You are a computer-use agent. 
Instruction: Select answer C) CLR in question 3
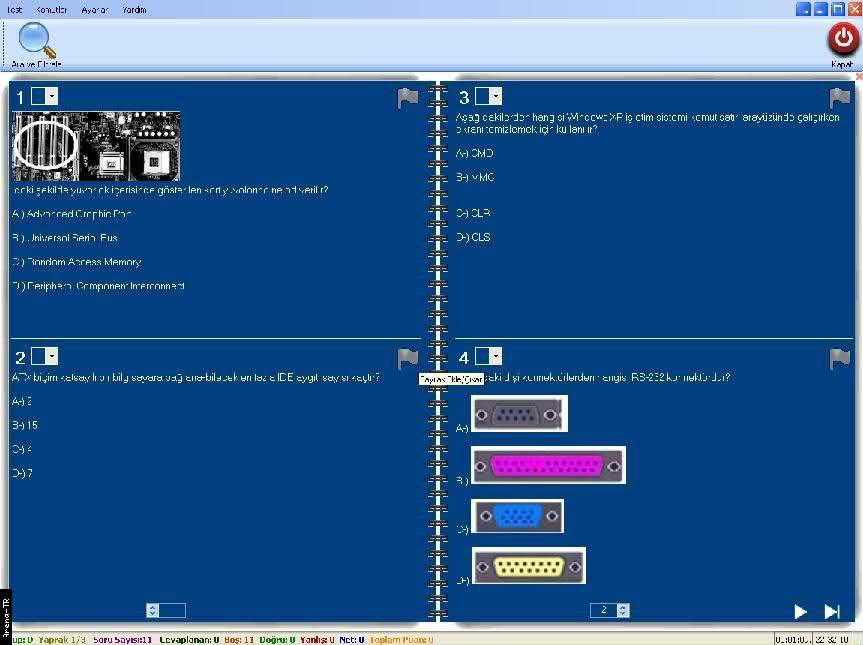473,213
